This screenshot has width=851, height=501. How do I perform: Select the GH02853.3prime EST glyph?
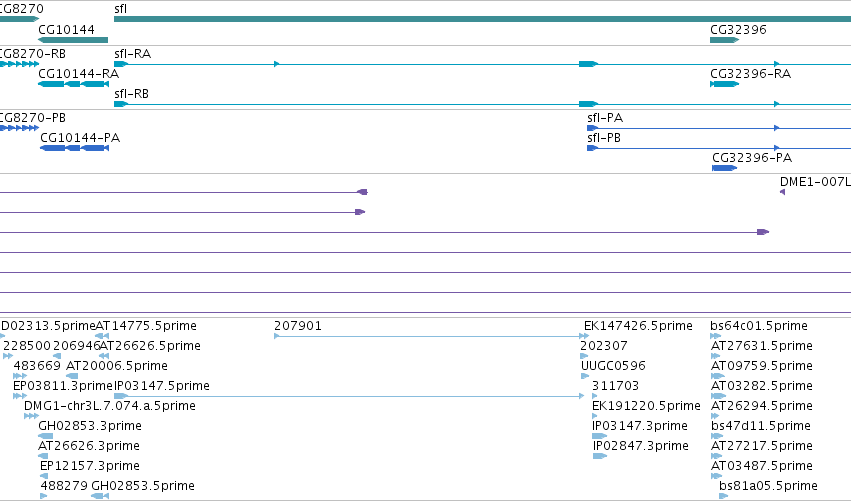46,436
